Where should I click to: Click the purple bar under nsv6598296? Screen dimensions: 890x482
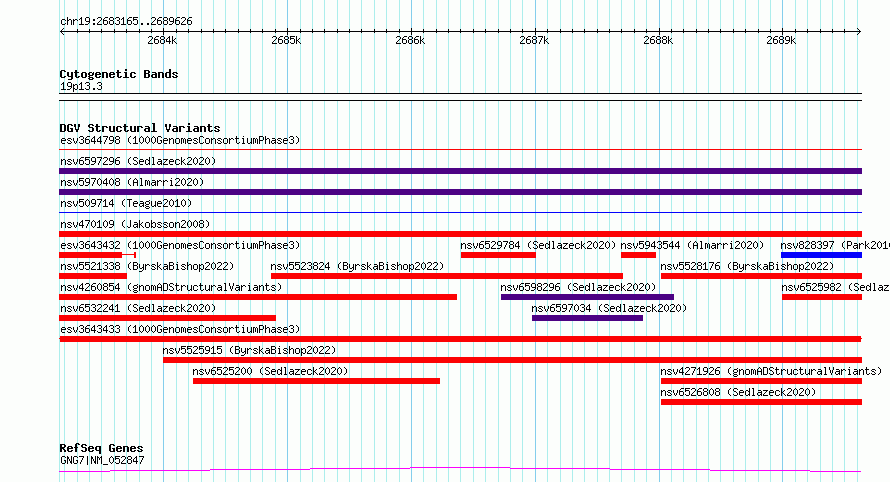(x=587, y=297)
